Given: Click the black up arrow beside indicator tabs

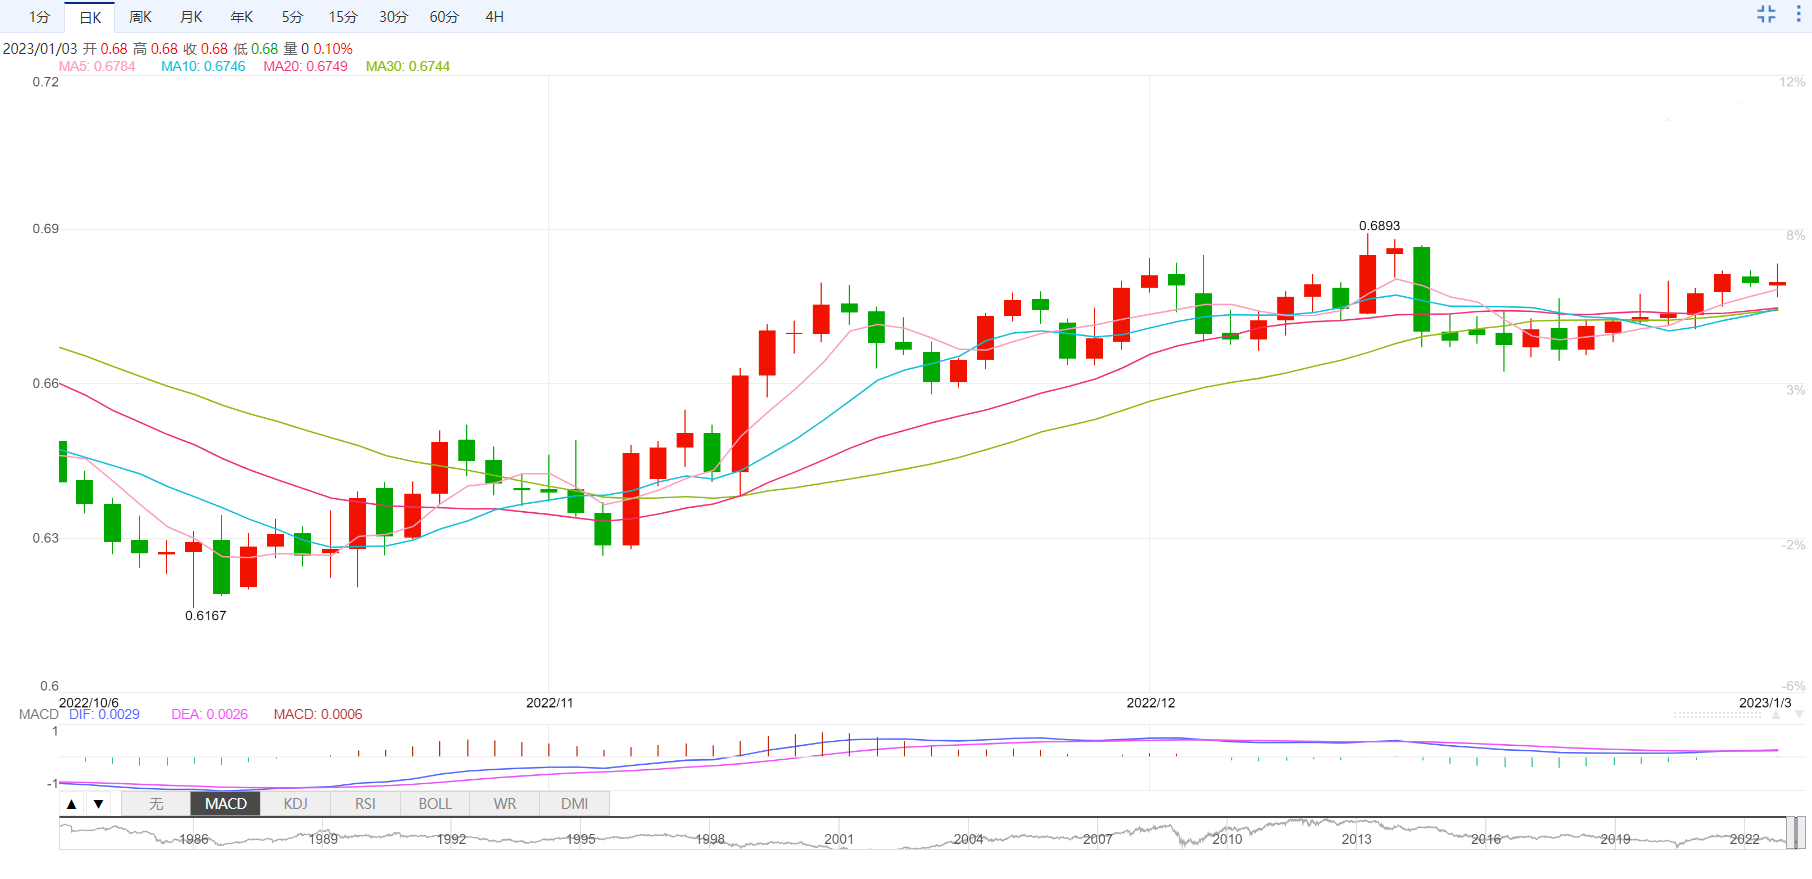Looking at the screenshot, I should (x=71, y=804).
